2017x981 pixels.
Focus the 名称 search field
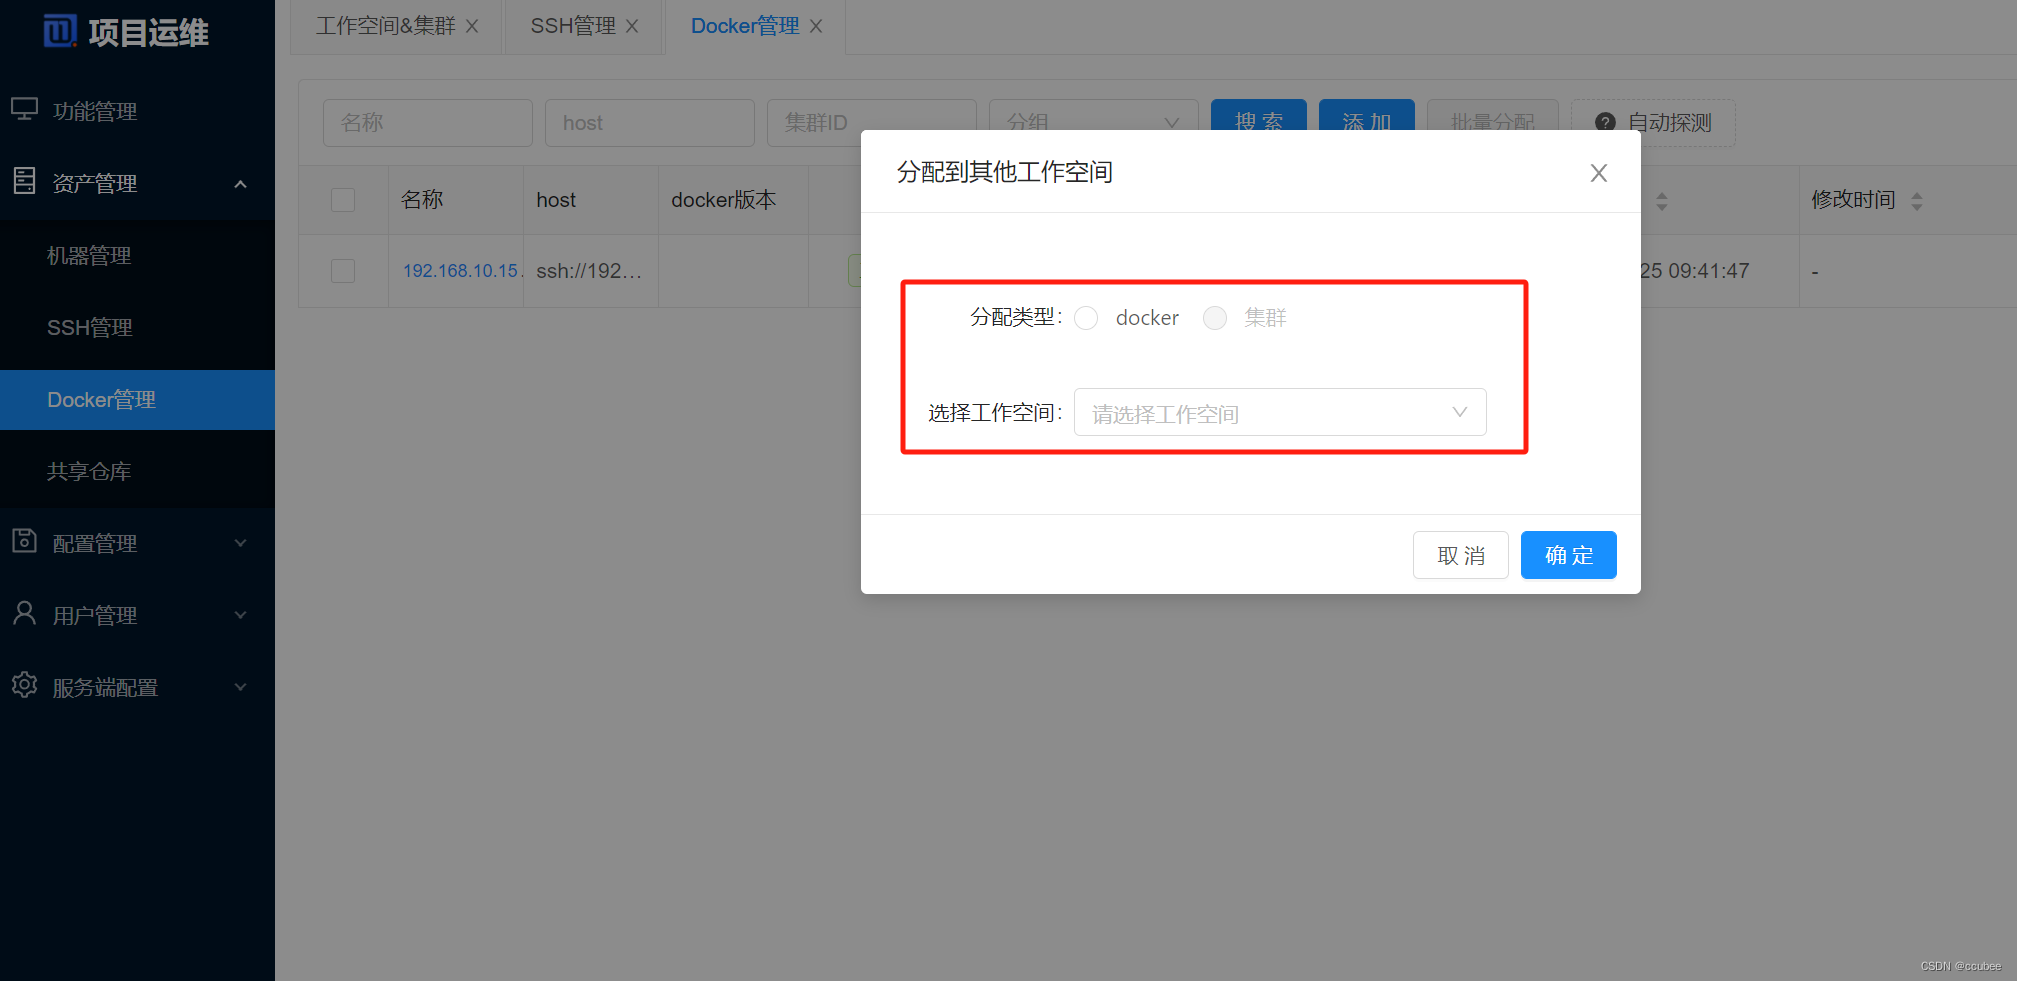pos(427,123)
